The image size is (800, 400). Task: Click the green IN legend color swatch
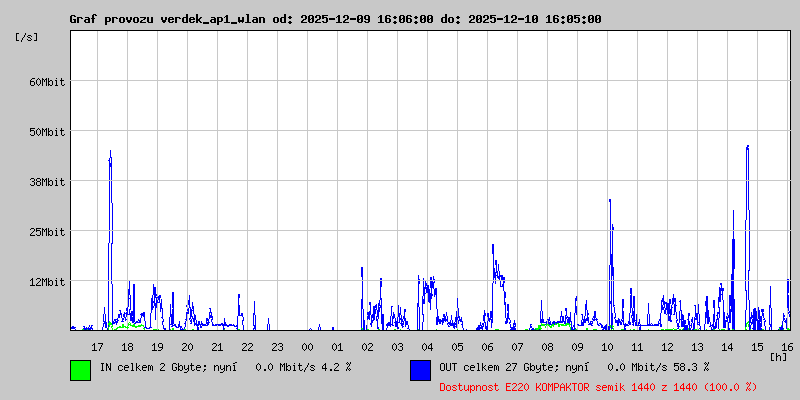coord(81,370)
